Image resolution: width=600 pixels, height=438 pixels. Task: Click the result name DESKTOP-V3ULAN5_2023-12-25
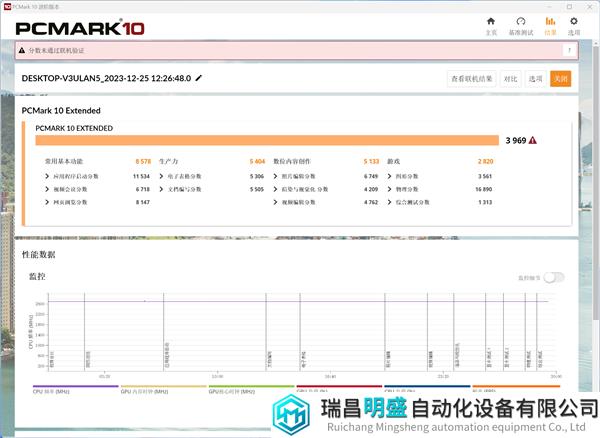[x=106, y=78]
